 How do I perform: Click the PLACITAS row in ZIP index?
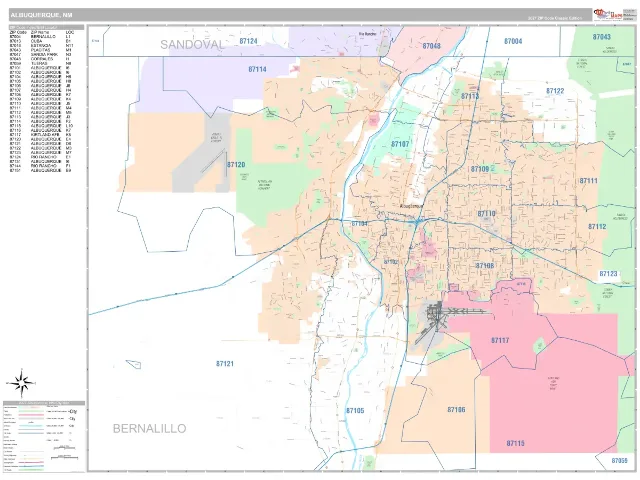coord(42,50)
